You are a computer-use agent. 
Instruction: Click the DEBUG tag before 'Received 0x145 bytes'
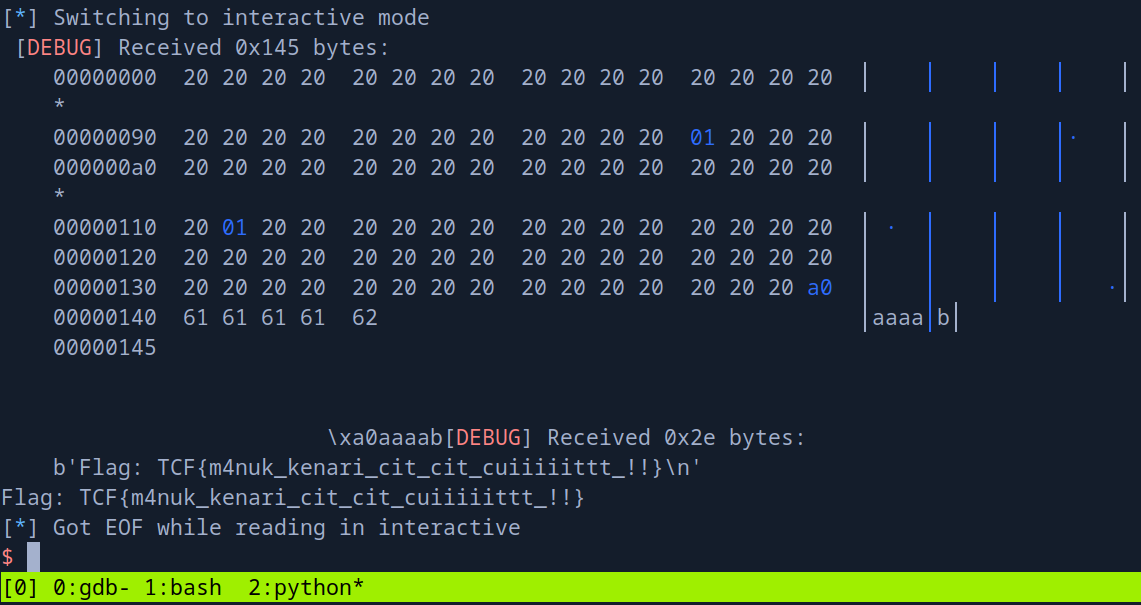(65, 48)
